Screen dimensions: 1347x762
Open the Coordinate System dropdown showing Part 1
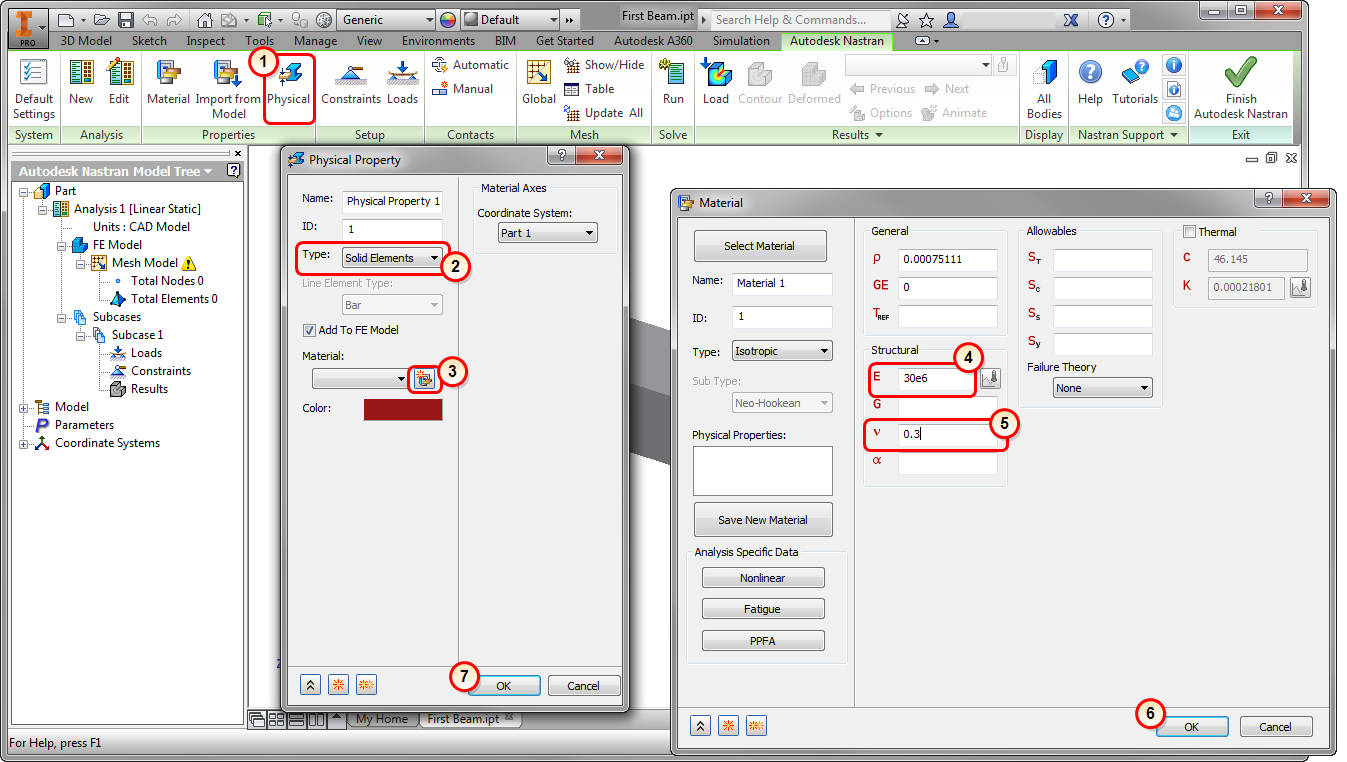547,233
